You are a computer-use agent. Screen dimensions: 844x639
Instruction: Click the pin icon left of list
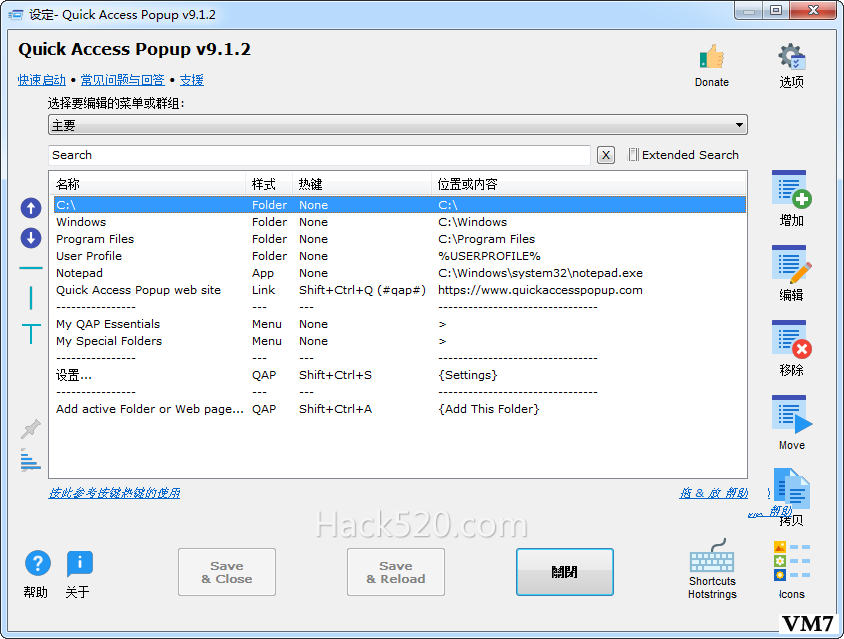31,429
